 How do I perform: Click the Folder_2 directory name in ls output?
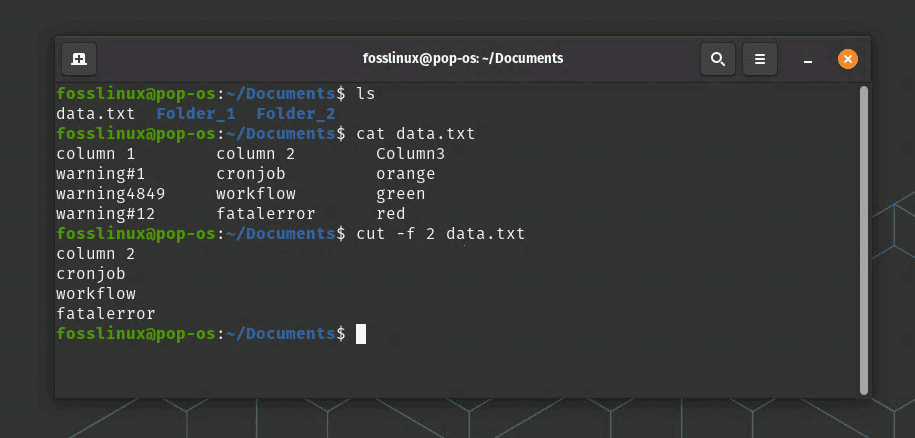pyautogui.click(x=295, y=114)
